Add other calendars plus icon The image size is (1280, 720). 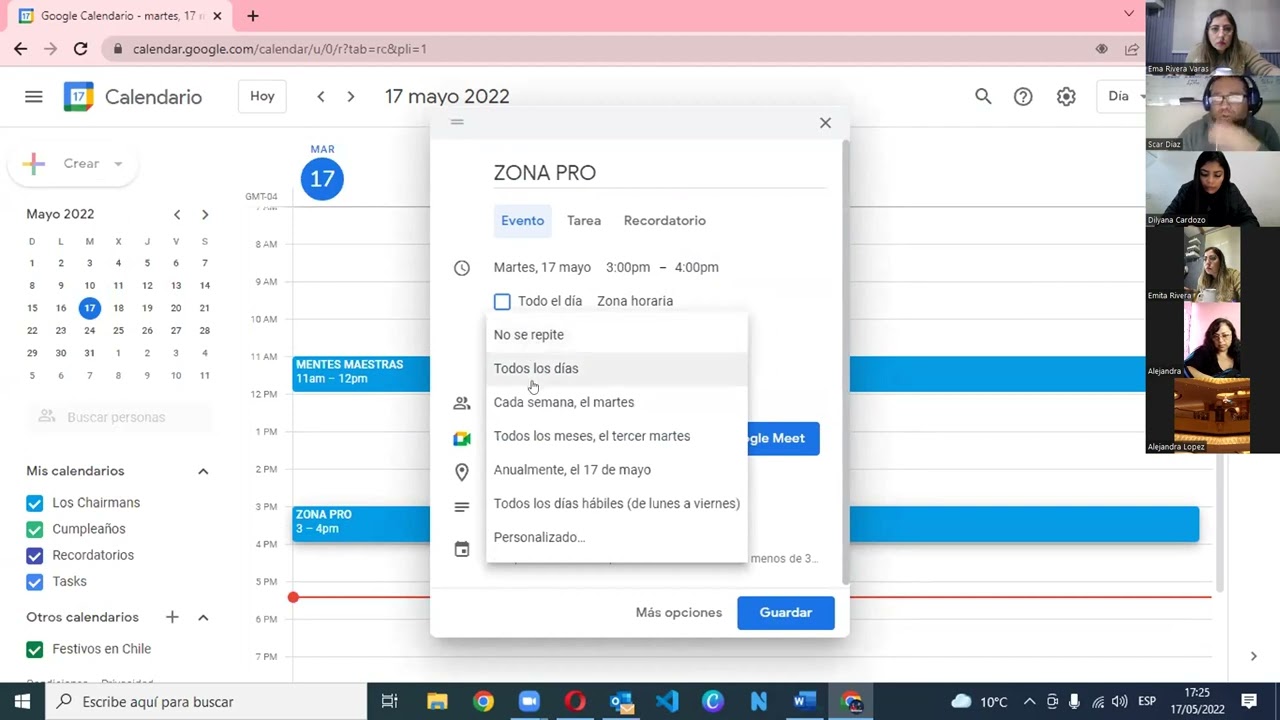pos(172,617)
